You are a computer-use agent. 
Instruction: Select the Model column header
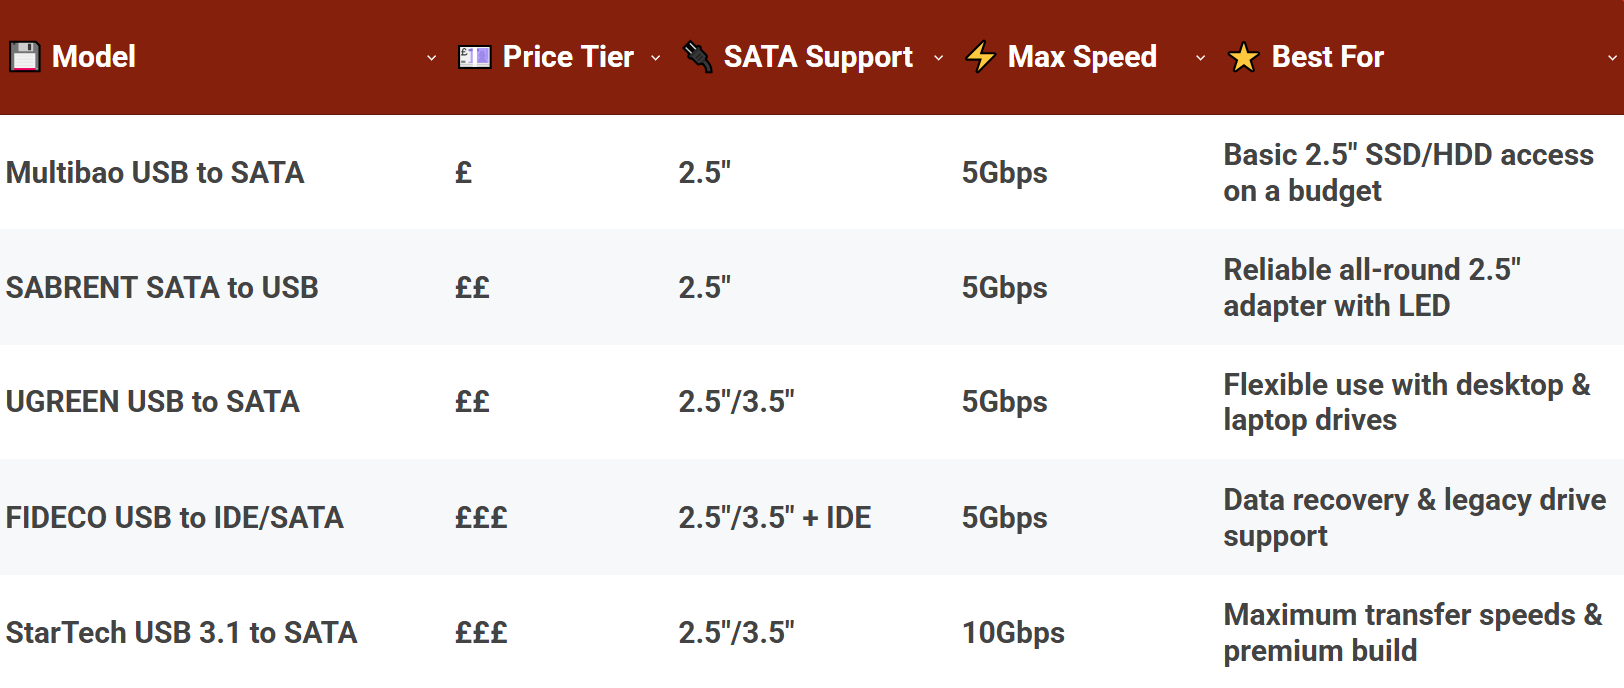point(94,57)
